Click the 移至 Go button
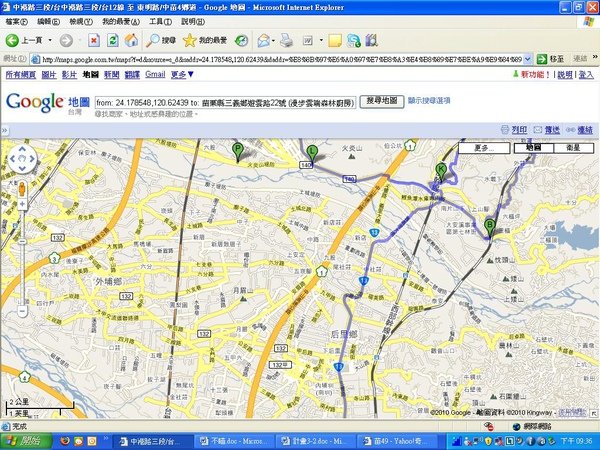The height and width of the screenshot is (450, 600). [x=551, y=59]
